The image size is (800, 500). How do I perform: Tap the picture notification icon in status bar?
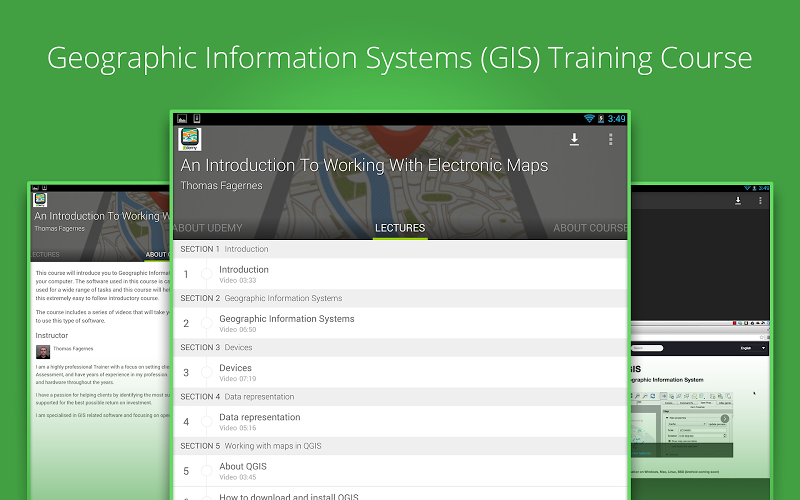[182, 119]
